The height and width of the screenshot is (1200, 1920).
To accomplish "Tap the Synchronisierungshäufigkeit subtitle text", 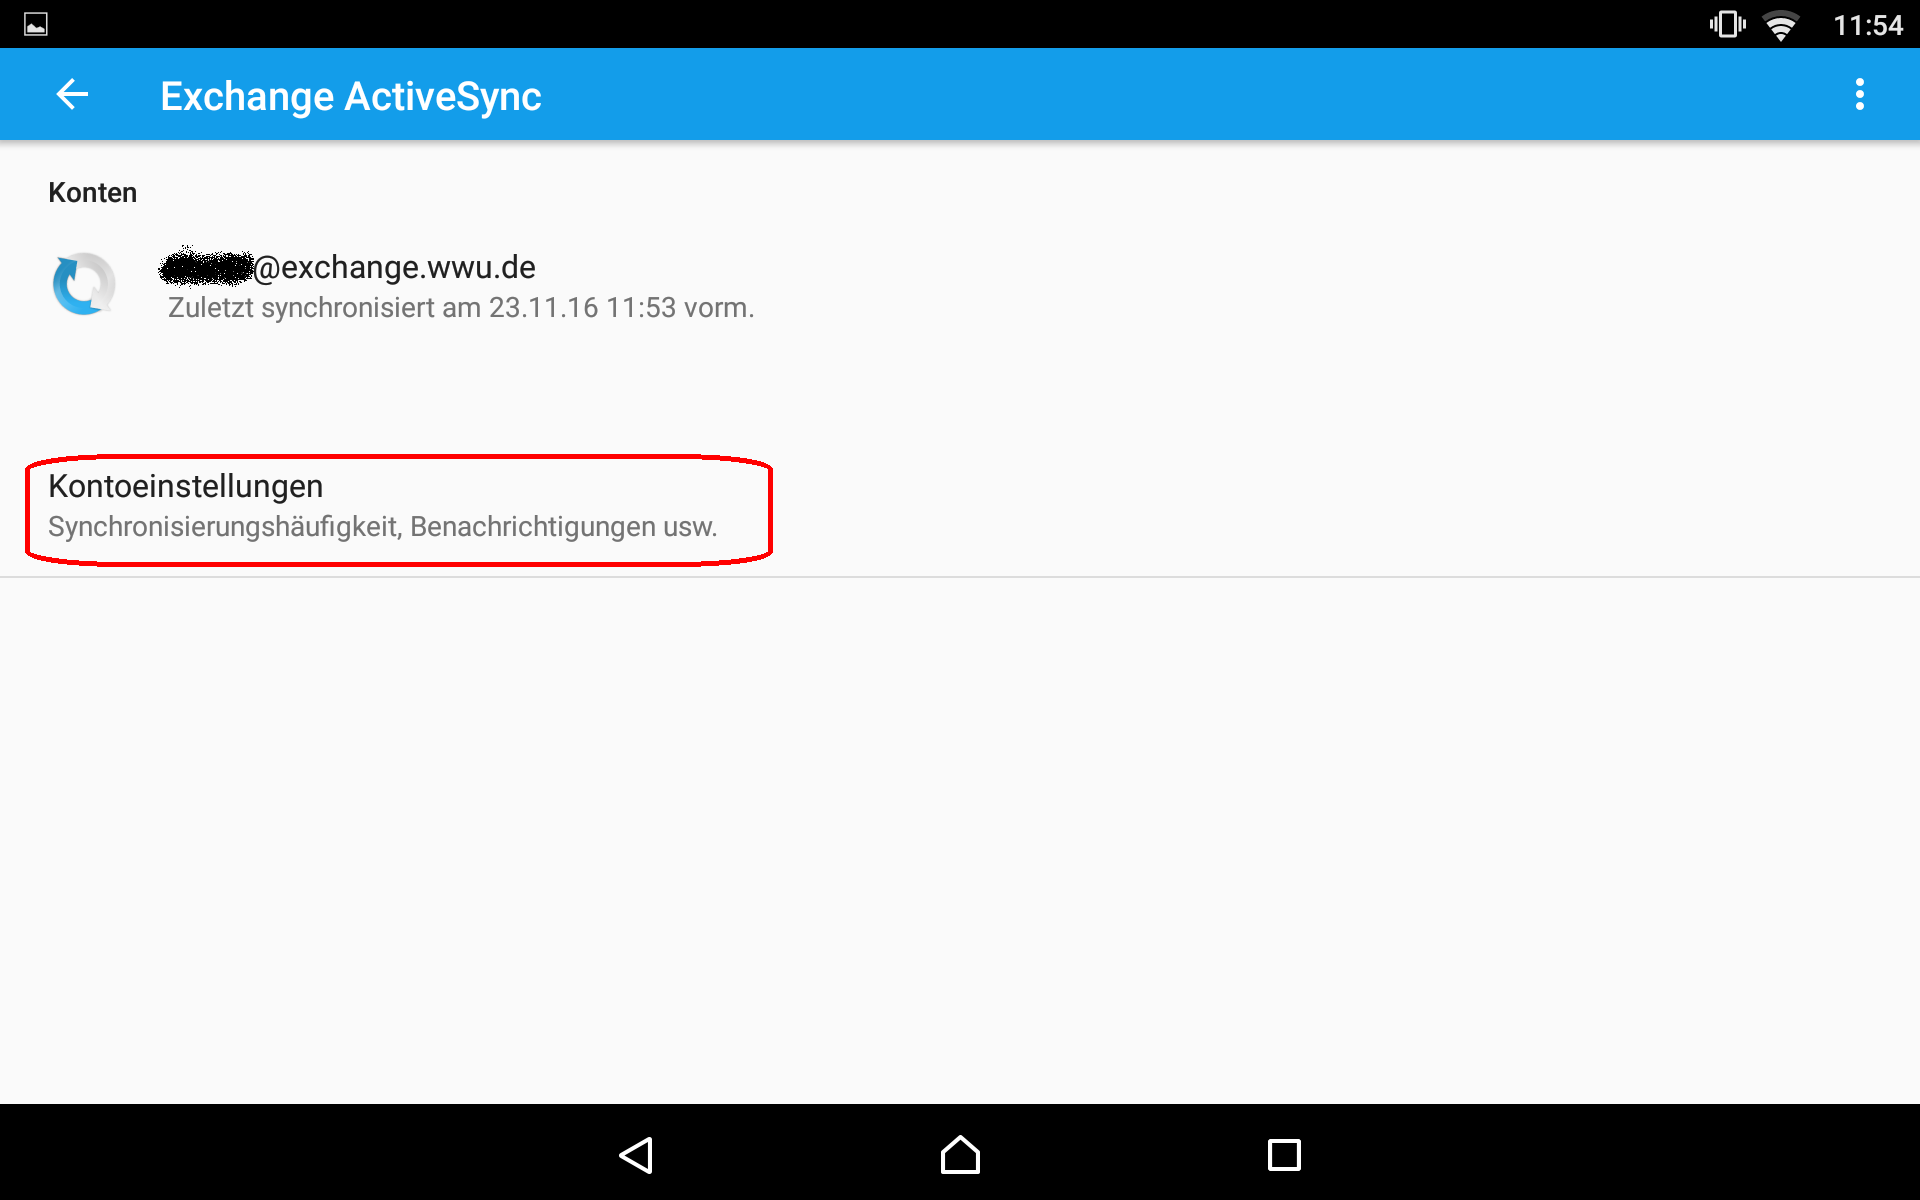I will pyautogui.click(x=224, y=527).
